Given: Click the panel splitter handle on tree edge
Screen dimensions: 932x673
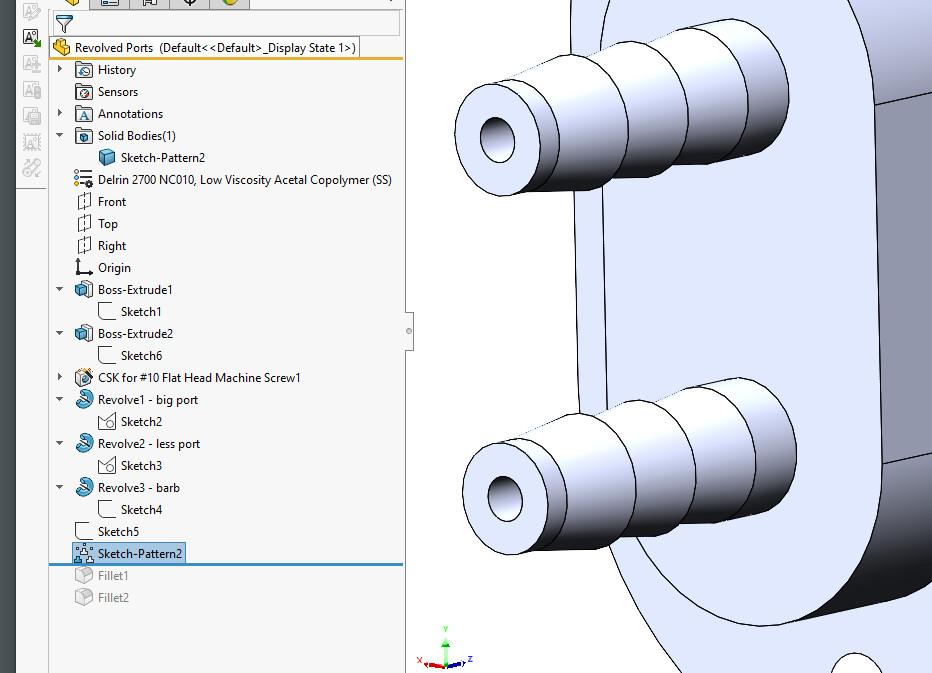Looking at the screenshot, I should point(408,331).
